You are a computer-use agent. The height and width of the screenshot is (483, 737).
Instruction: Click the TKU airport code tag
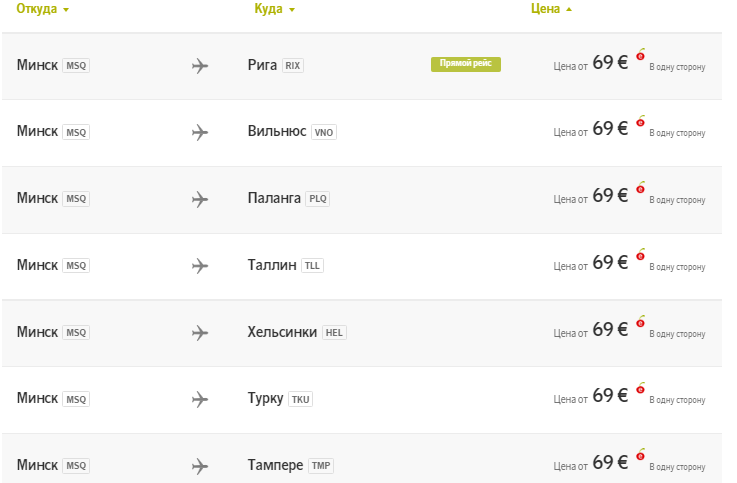(x=301, y=400)
